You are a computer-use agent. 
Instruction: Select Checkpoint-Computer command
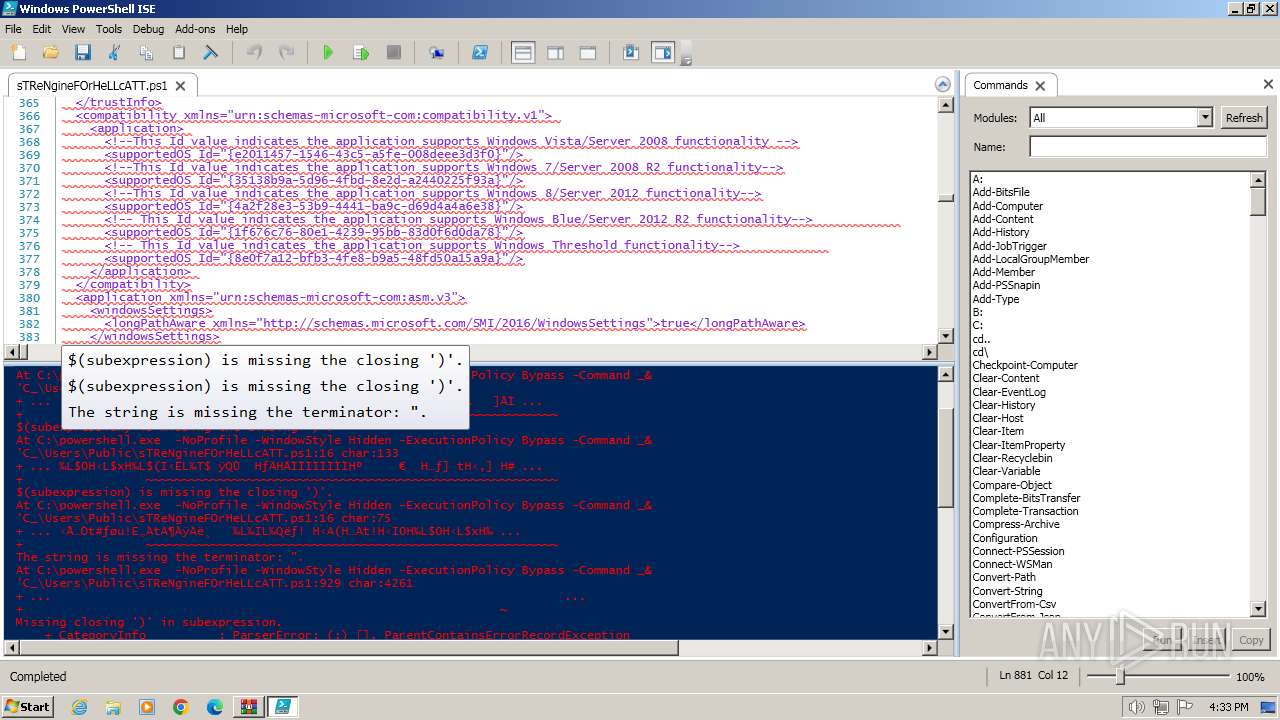pyautogui.click(x=1025, y=365)
